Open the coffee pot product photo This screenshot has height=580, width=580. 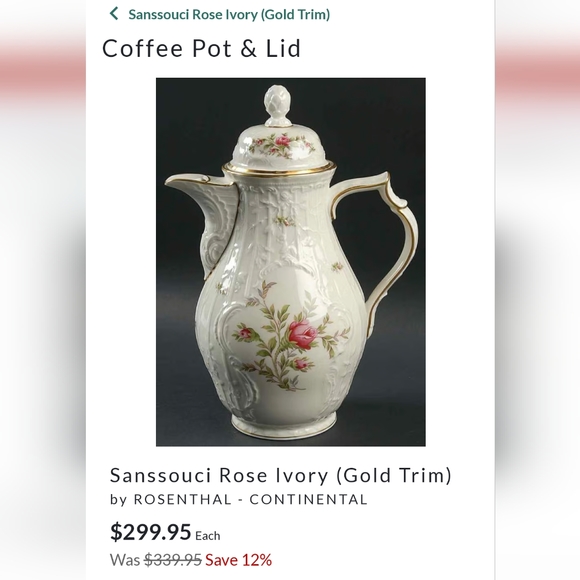[291, 262]
